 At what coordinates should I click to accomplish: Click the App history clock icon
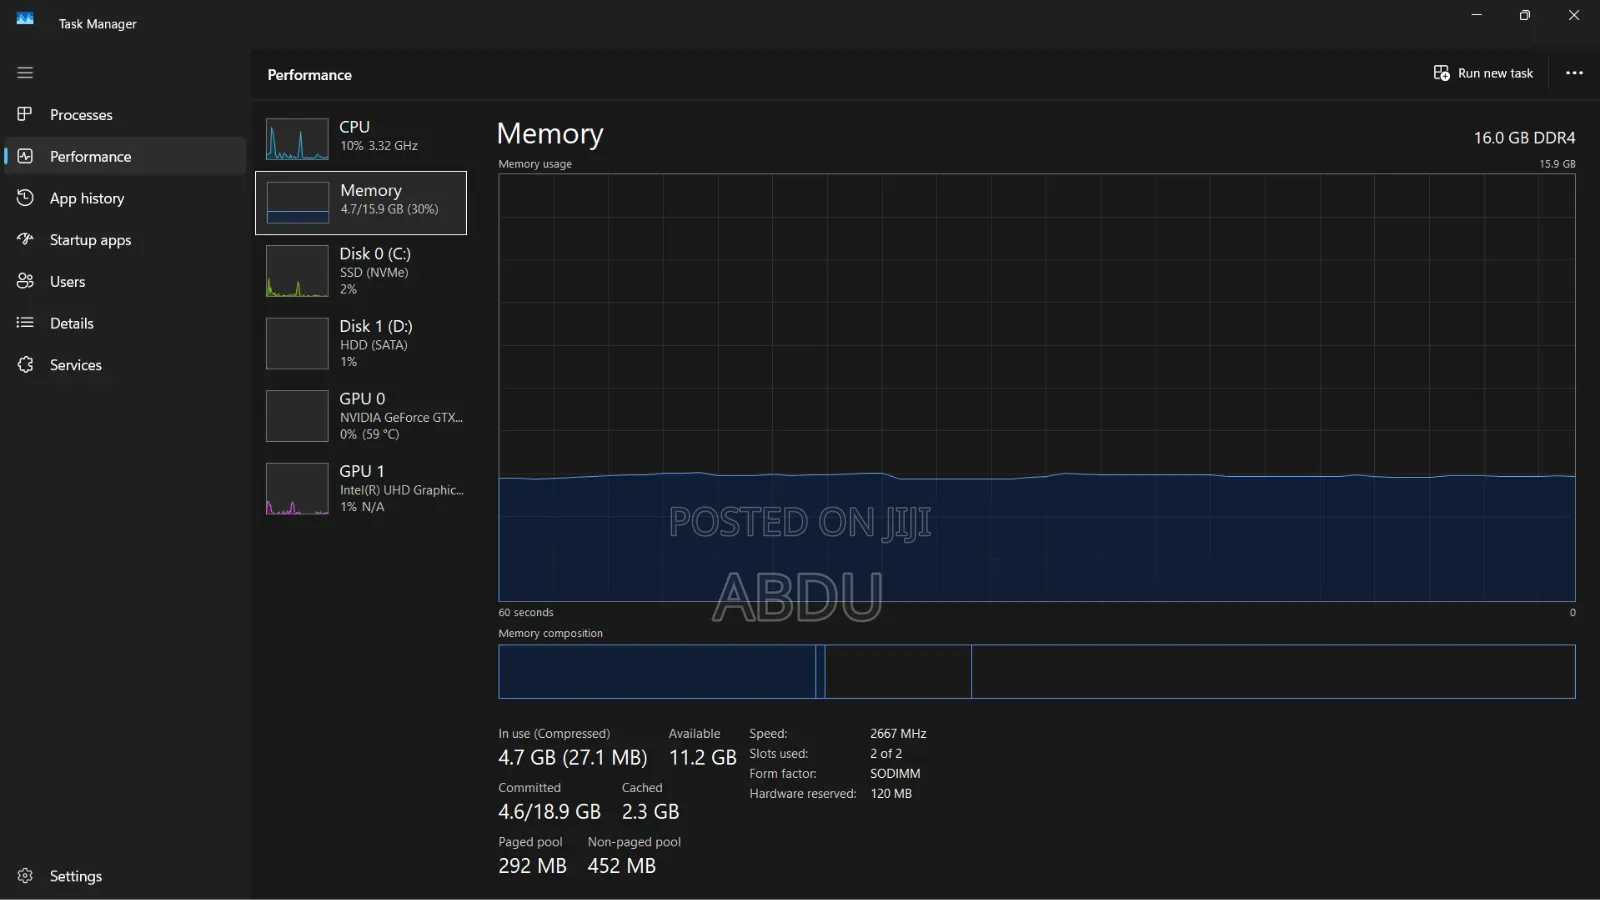[x=25, y=198]
